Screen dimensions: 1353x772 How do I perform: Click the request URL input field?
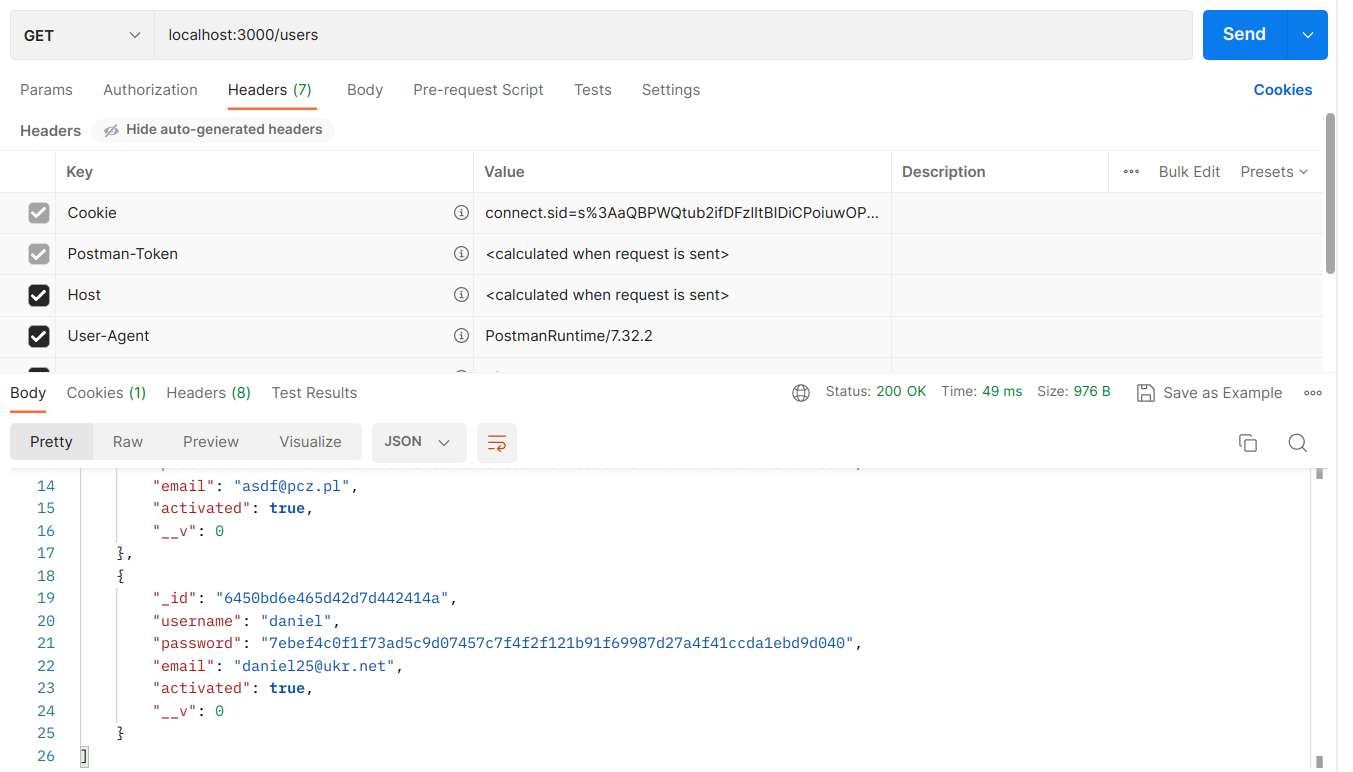[x=672, y=36]
